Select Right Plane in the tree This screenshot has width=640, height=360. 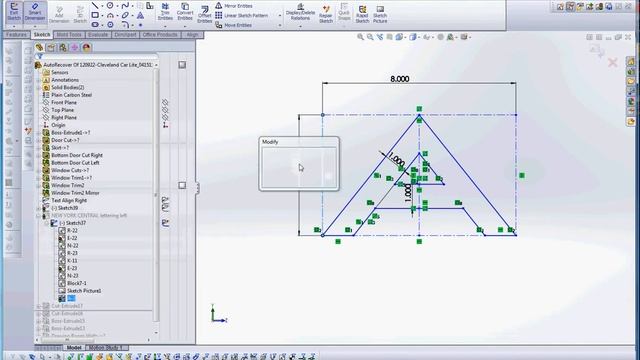(x=64, y=118)
